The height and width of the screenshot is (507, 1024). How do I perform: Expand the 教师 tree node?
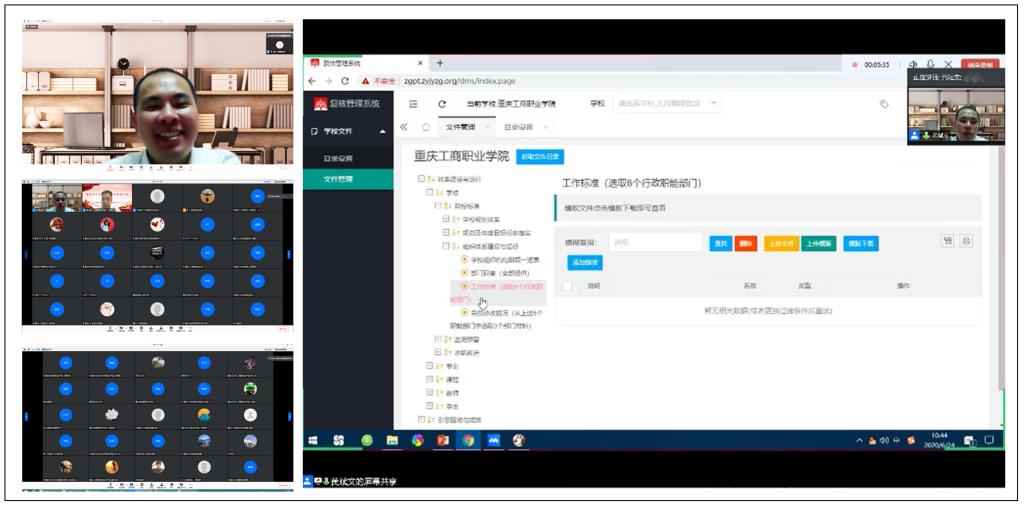click(x=430, y=393)
